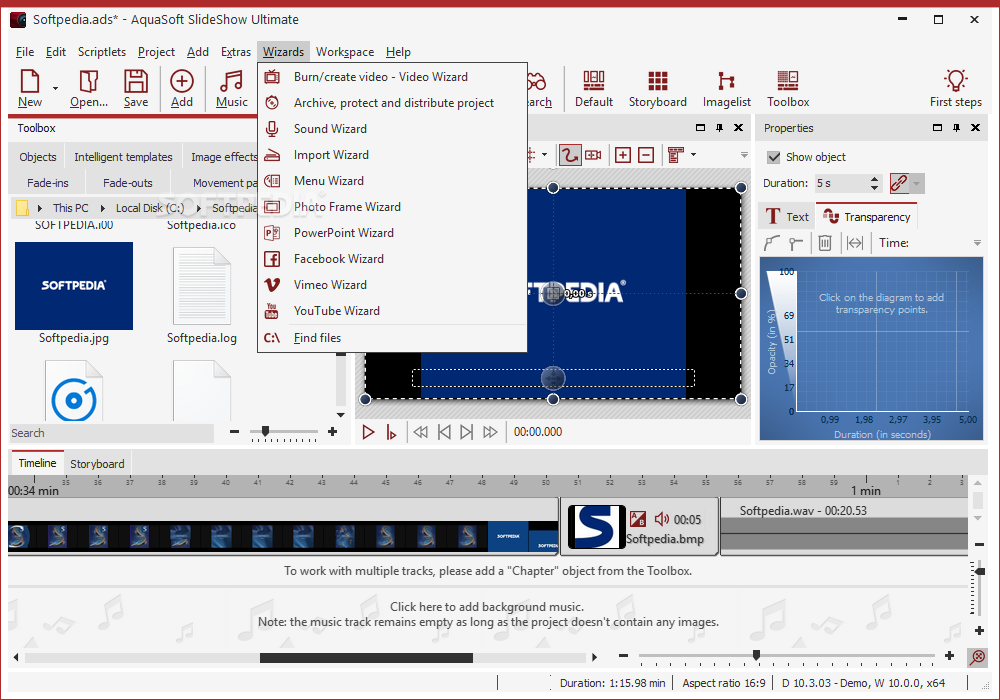Switch to the Storyboard tab below
1000x700 pixels.
98,463
